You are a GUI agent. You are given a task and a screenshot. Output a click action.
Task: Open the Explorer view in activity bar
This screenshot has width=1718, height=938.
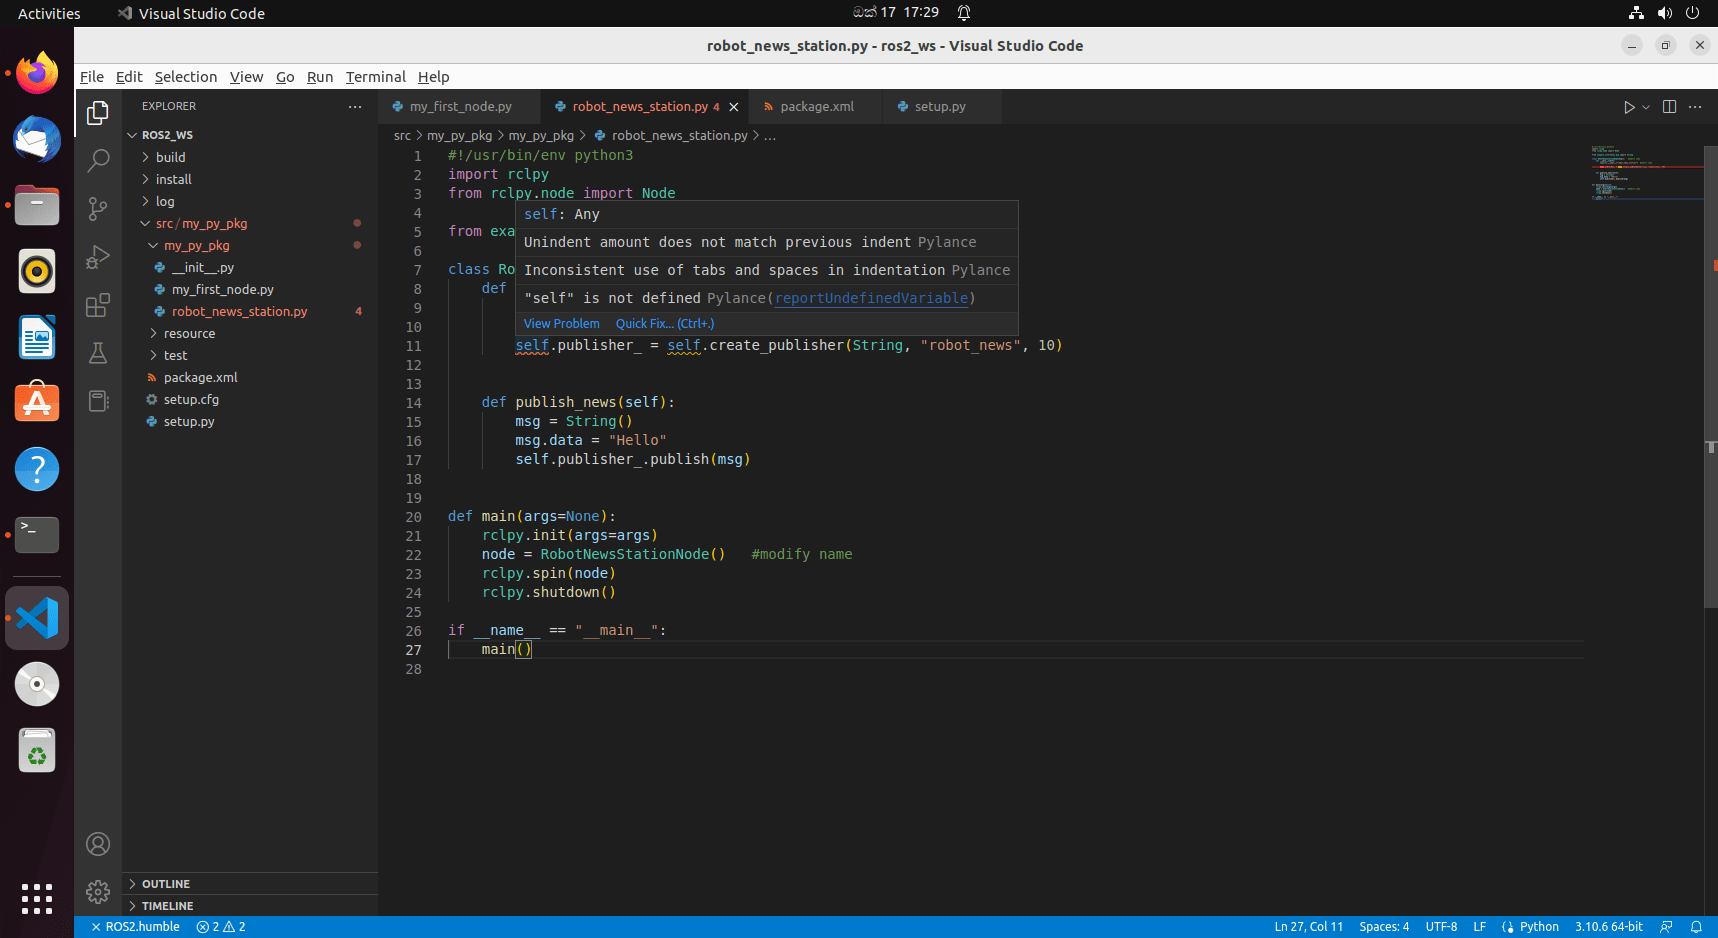pos(98,113)
